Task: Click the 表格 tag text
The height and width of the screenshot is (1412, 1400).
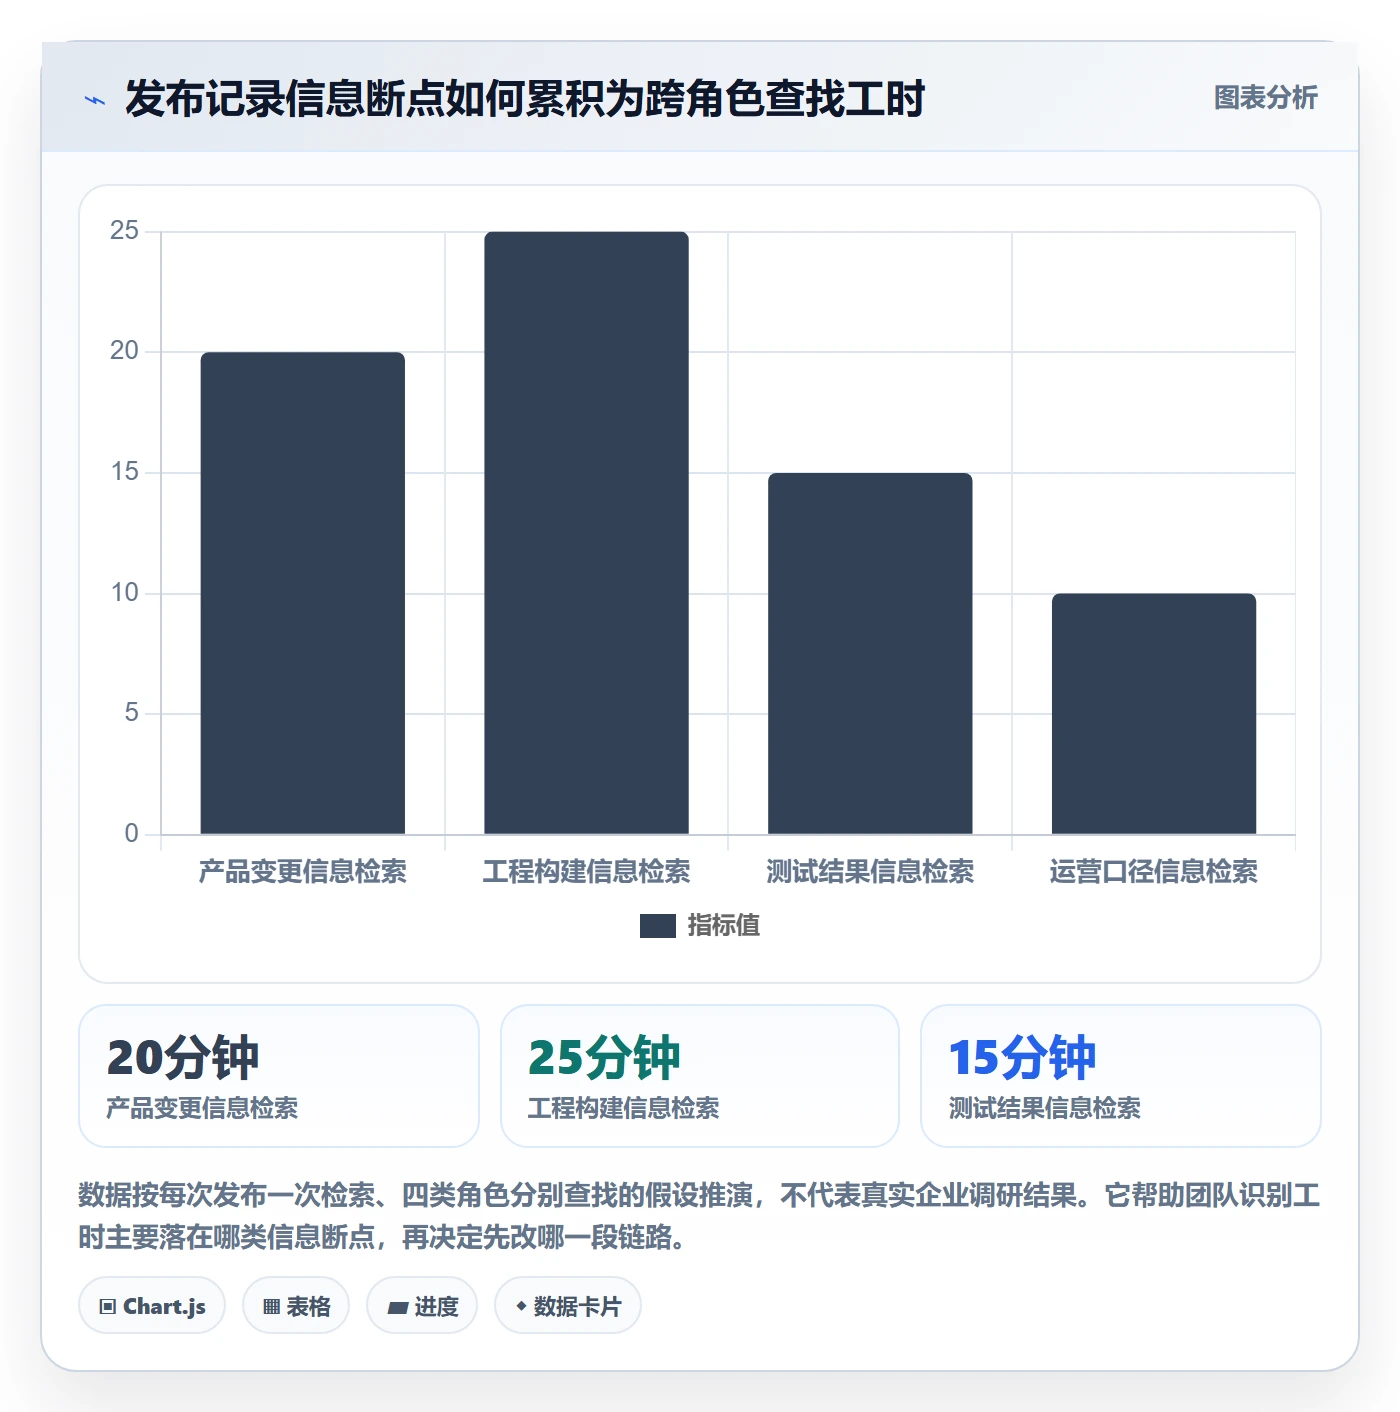Action: pos(309,1307)
